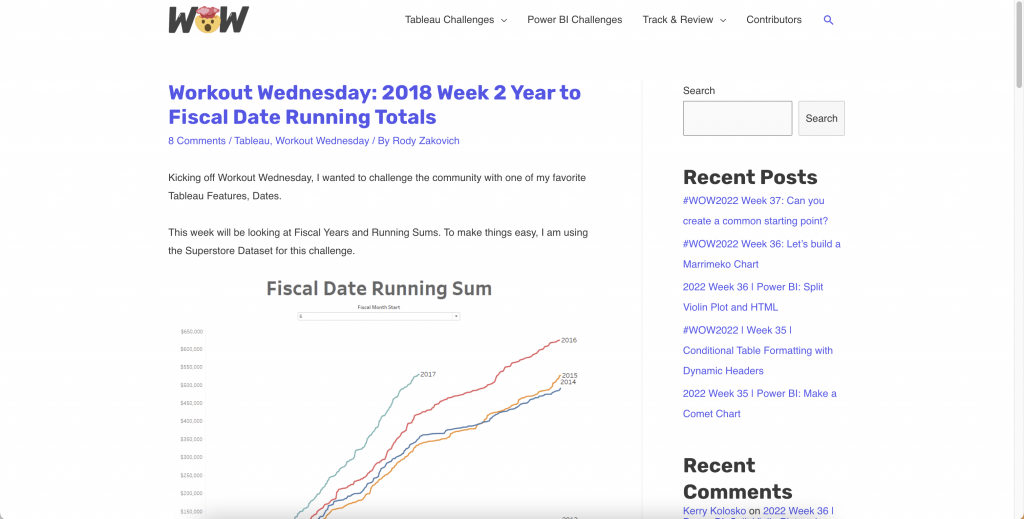Open the post title link about Fiscal Date Running Totals

[374, 104]
